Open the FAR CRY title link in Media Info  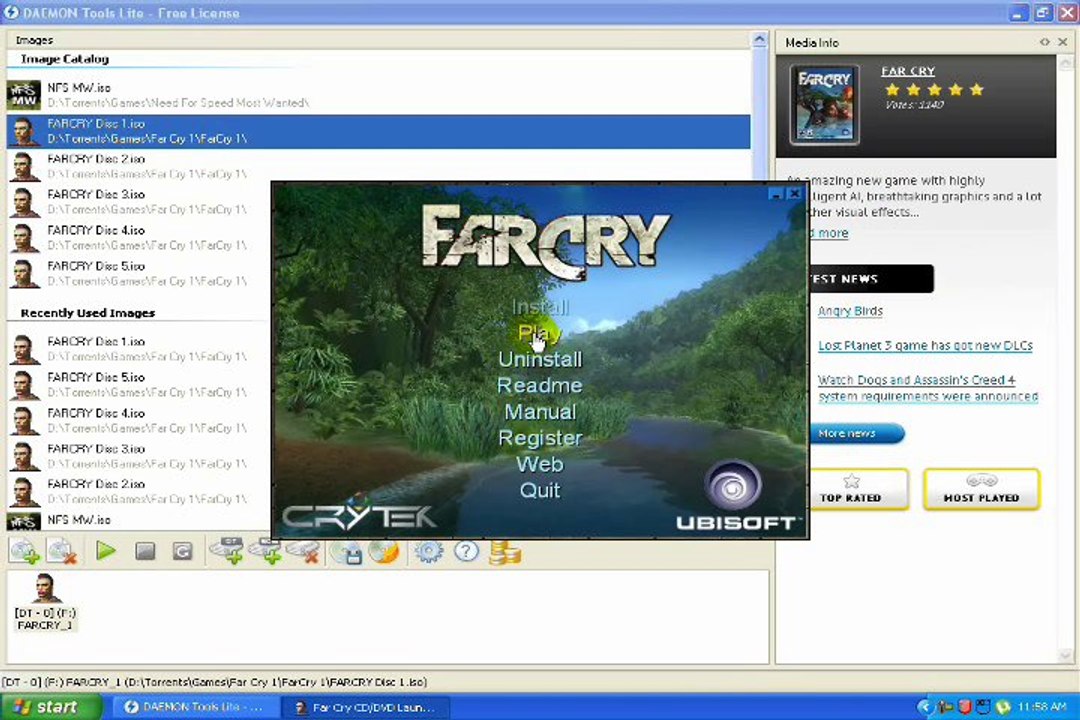(908, 71)
